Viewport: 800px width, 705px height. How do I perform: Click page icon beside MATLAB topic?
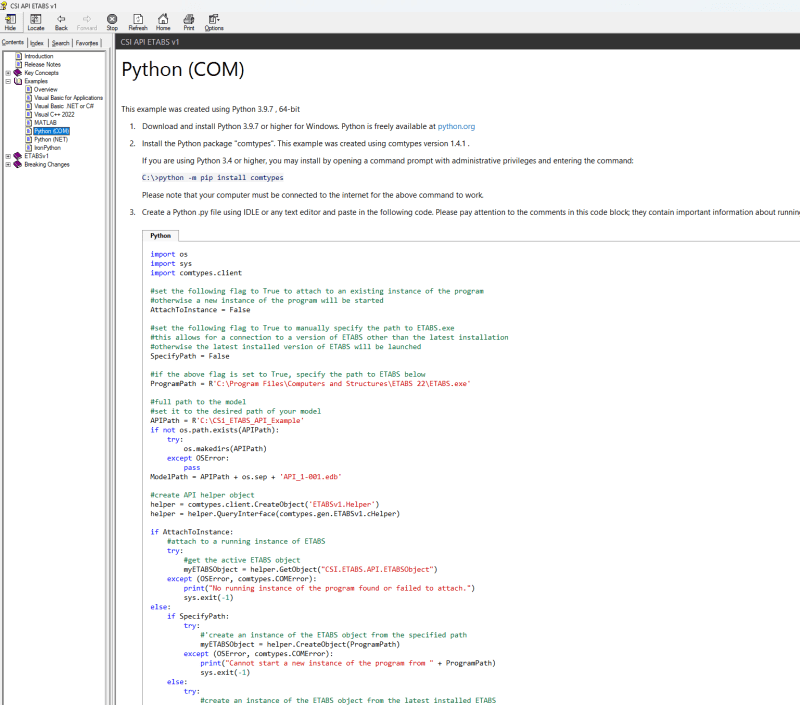pyautogui.click(x=29, y=122)
